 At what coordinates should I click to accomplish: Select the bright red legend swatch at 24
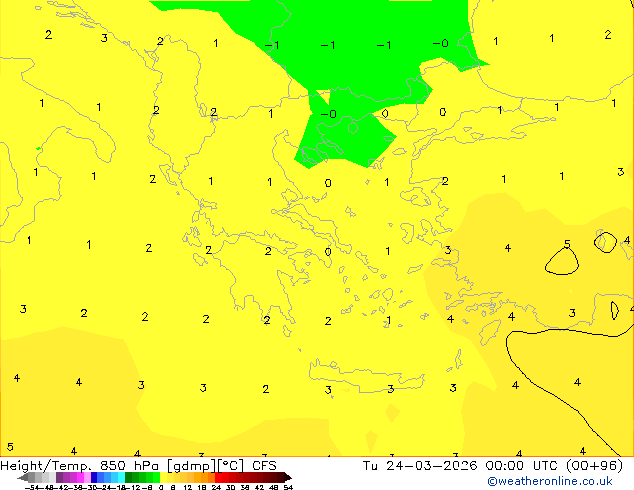click(x=218, y=478)
